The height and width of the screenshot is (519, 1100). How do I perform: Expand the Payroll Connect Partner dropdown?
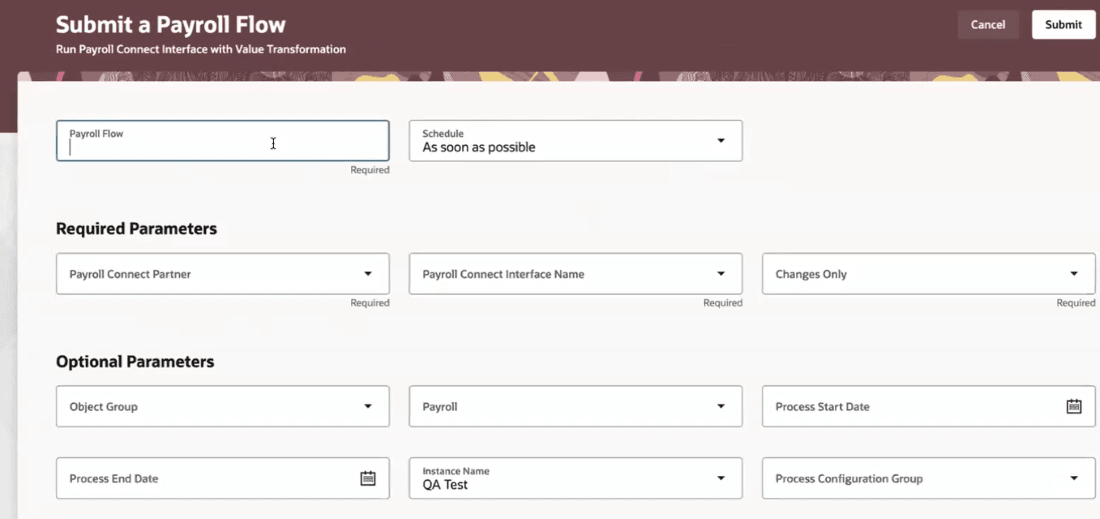(x=222, y=274)
